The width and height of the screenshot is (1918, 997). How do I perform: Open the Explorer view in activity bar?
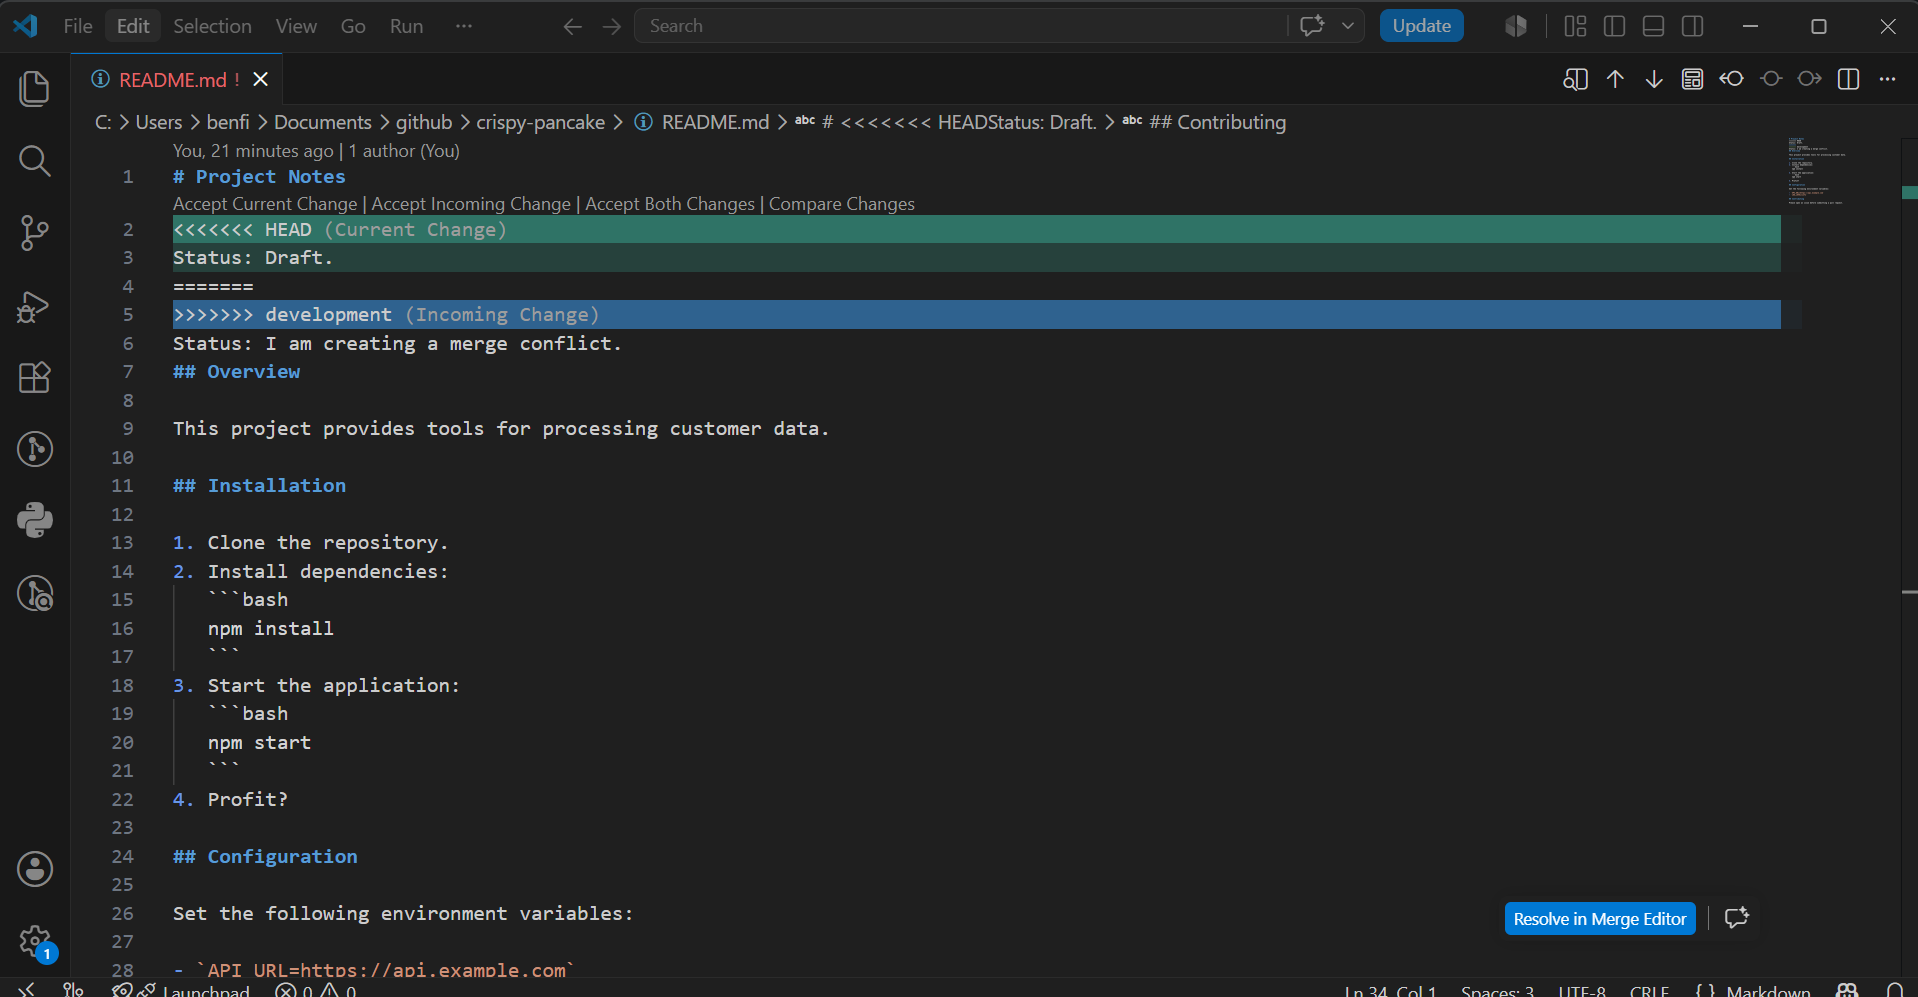click(35, 89)
